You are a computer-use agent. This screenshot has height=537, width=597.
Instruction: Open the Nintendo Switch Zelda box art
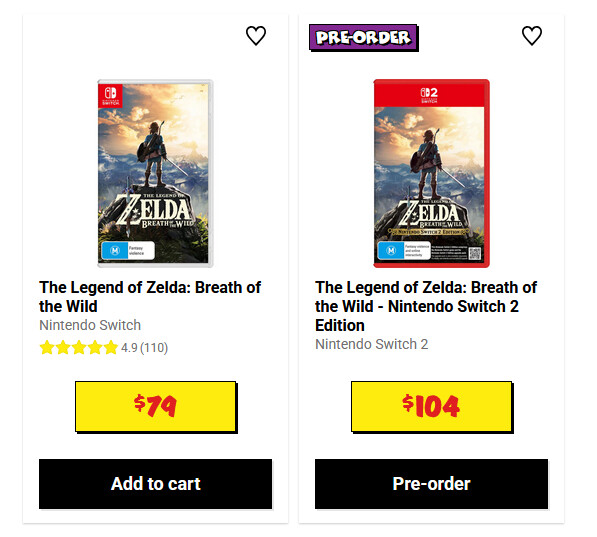(155, 173)
